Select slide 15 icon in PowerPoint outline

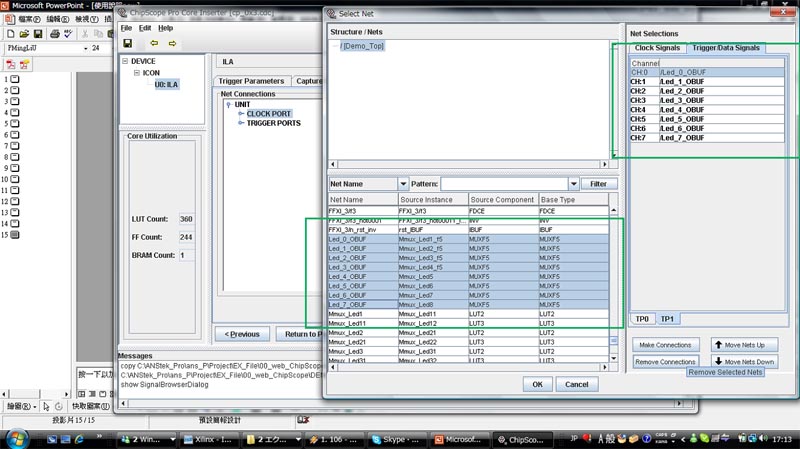15,235
